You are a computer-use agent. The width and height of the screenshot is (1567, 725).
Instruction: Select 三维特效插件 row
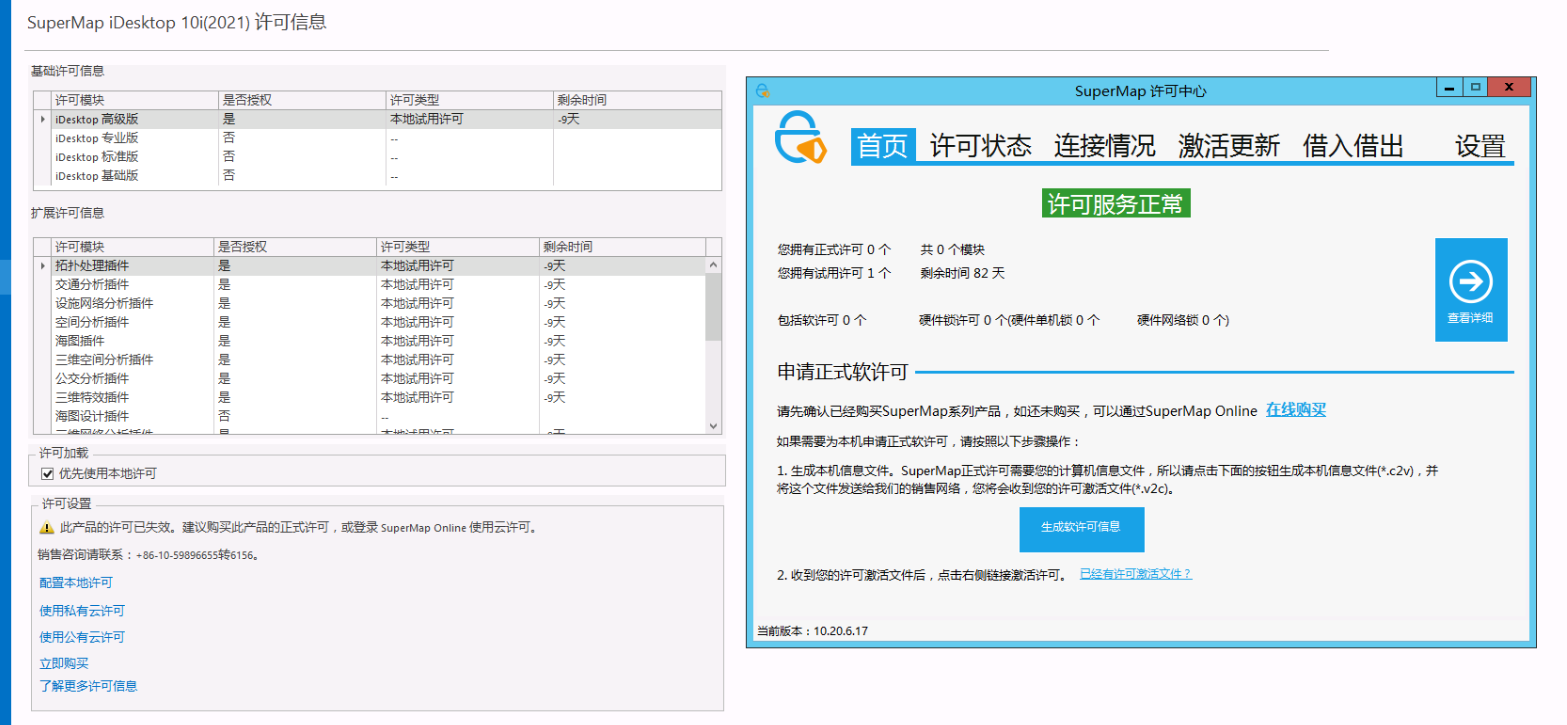coord(370,397)
